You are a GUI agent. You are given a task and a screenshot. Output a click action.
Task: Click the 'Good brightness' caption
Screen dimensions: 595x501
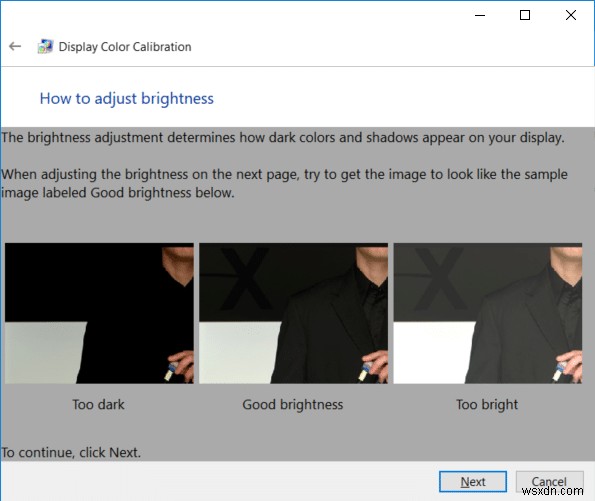click(x=293, y=405)
